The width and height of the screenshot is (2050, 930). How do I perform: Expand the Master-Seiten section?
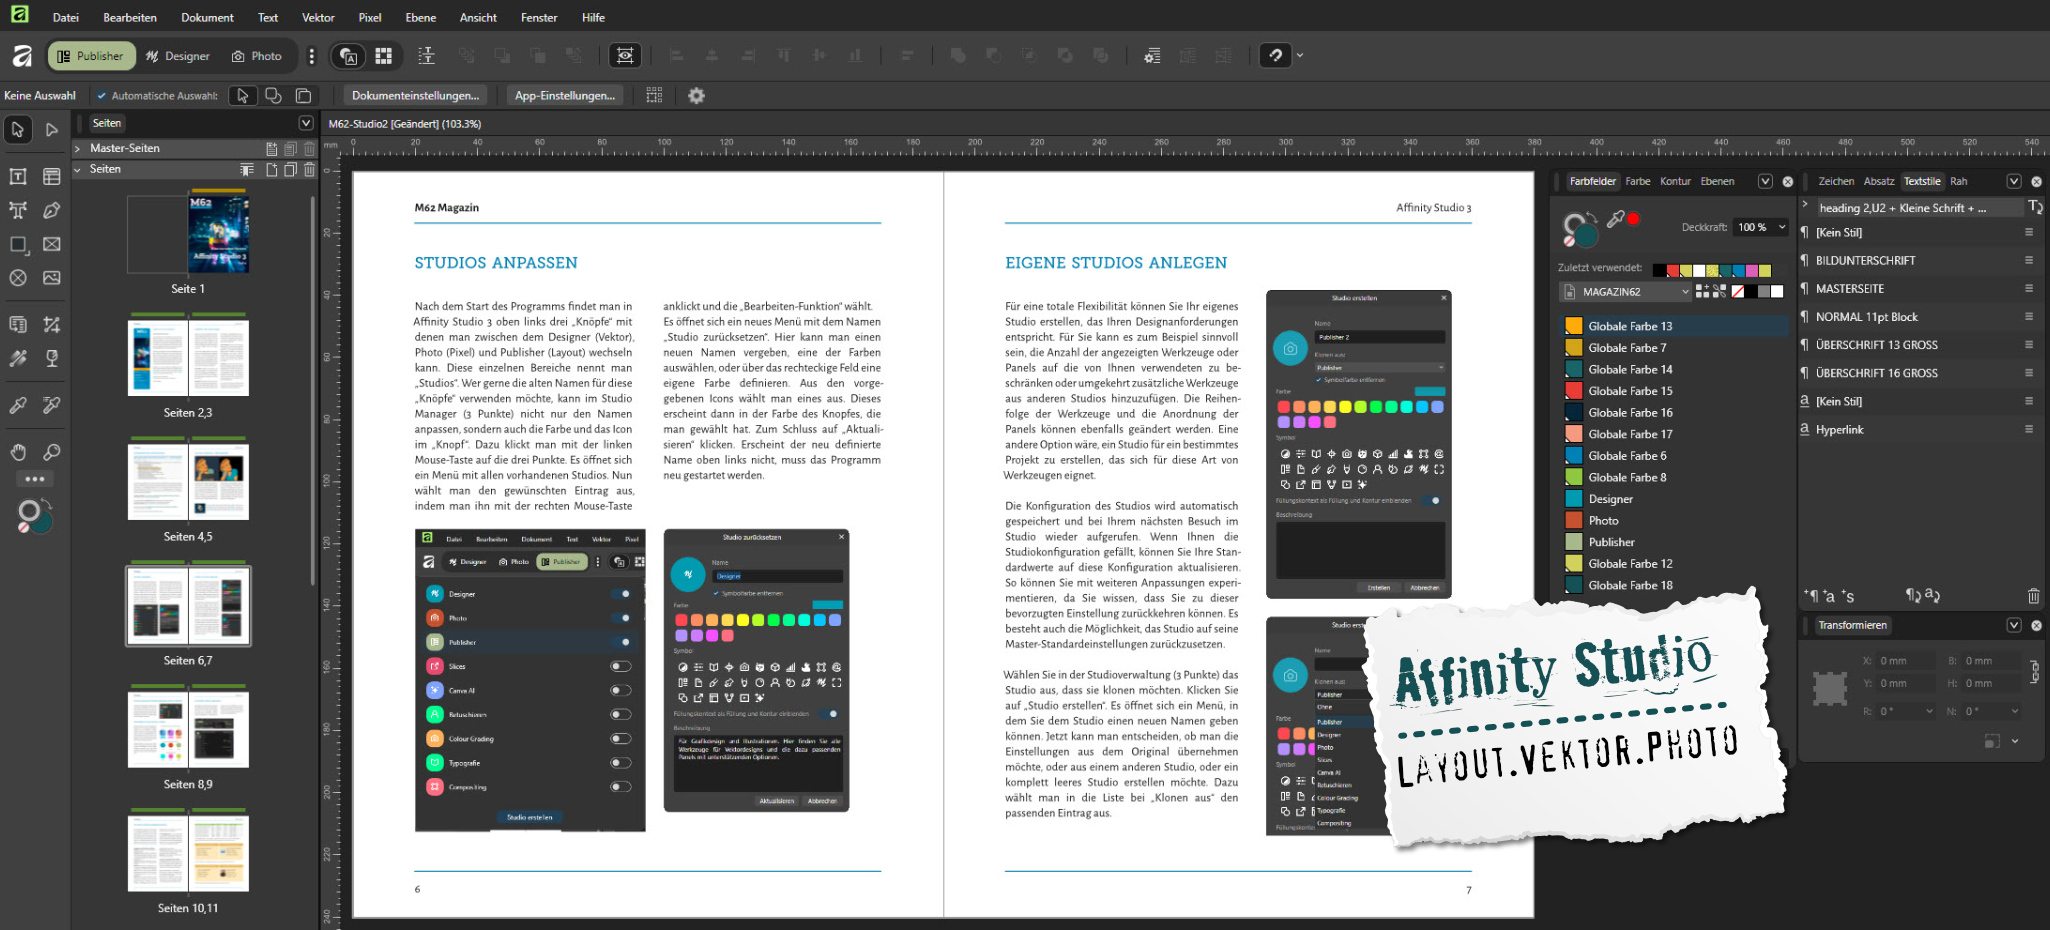coord(78,148)
